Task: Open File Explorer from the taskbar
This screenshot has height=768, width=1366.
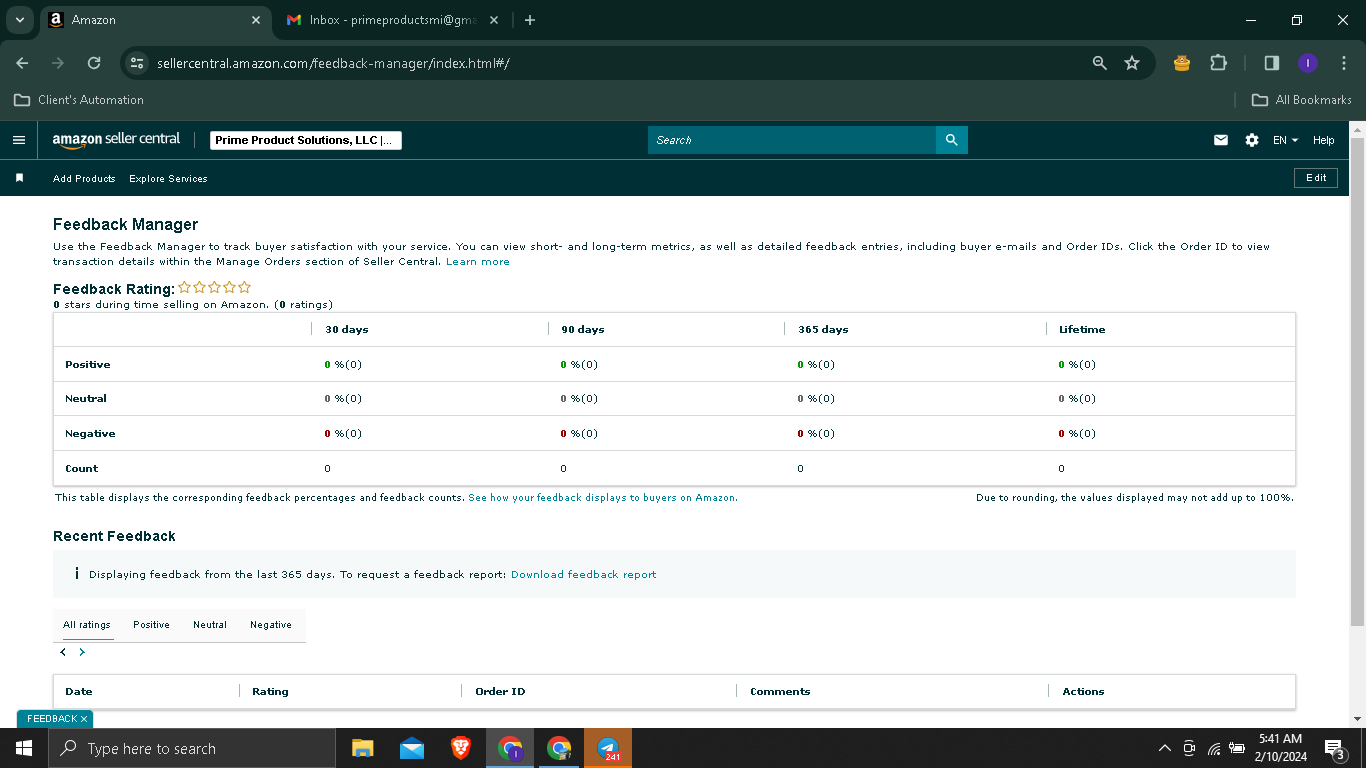Action: [362, 748]
